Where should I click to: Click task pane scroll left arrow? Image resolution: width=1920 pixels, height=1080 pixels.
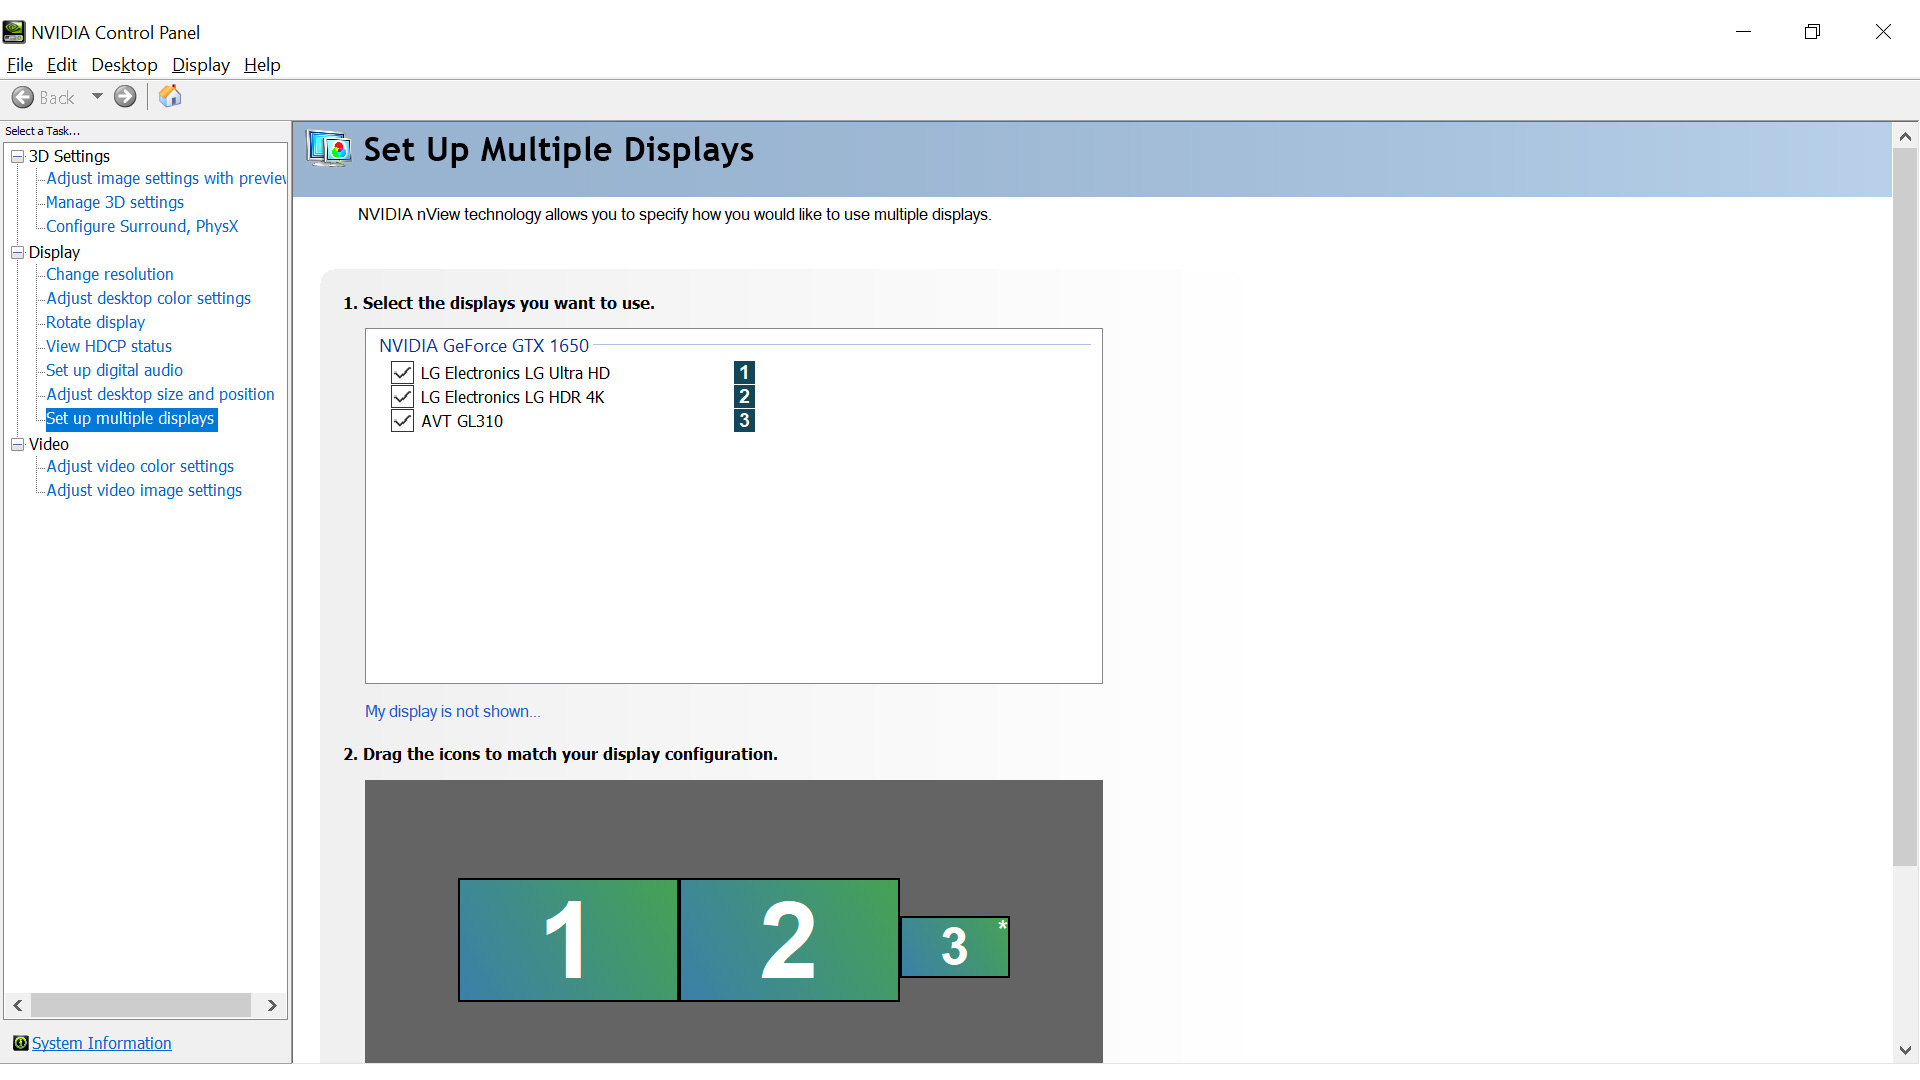click(18, 1005)
